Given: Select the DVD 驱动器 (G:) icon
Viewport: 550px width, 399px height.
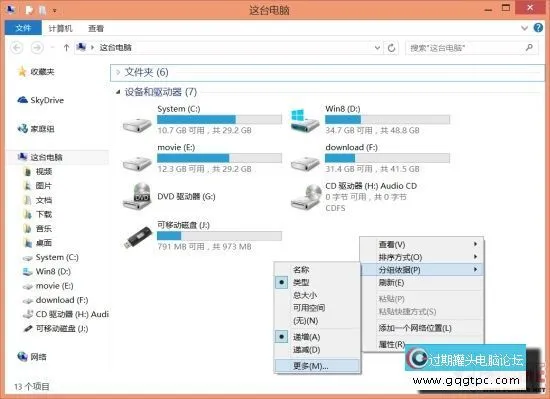Looking at the screenshot, I should click(137, 196).
